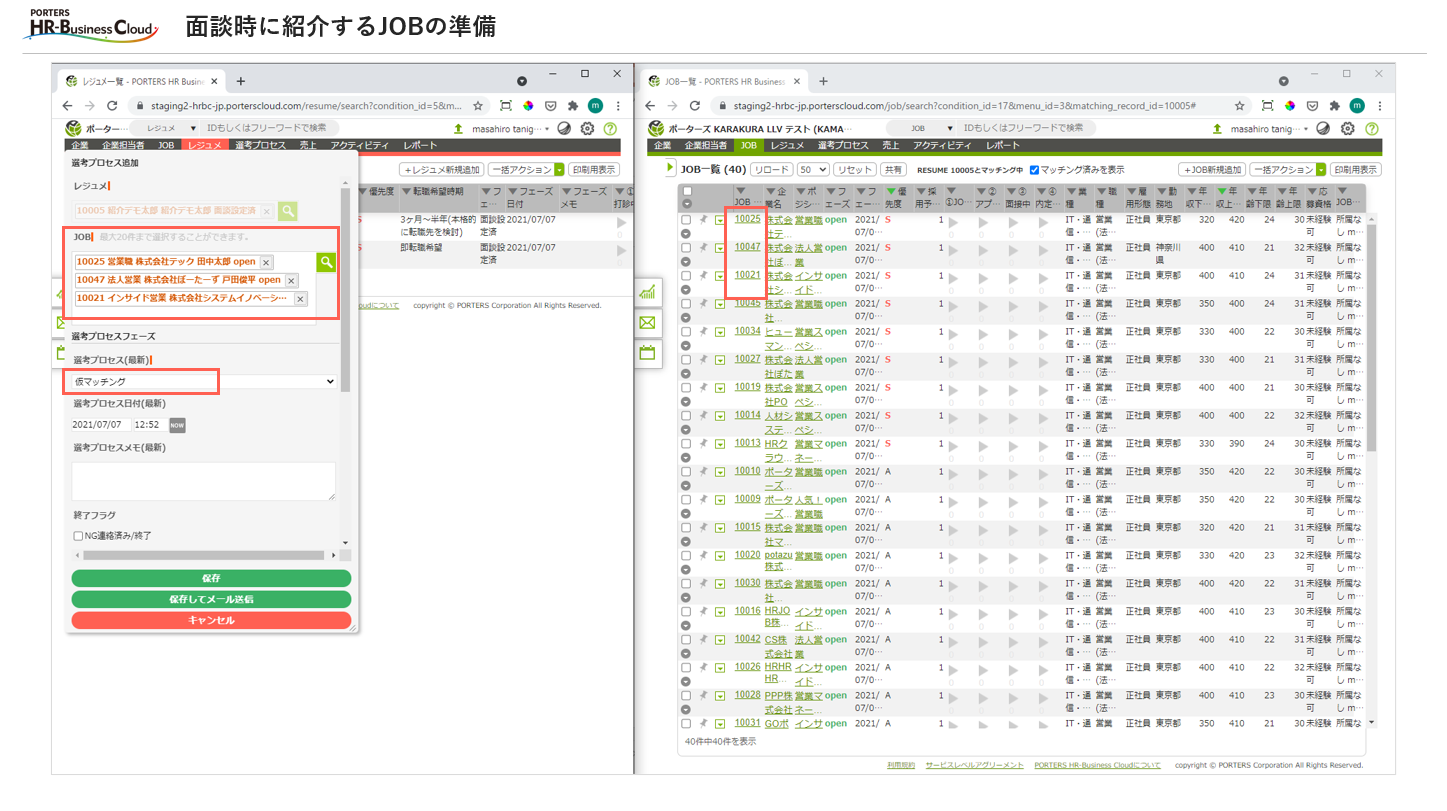The image size is (1447, 811).
Task: Click +JOB新規追加 button
Action: click(x=1211, y=170)
